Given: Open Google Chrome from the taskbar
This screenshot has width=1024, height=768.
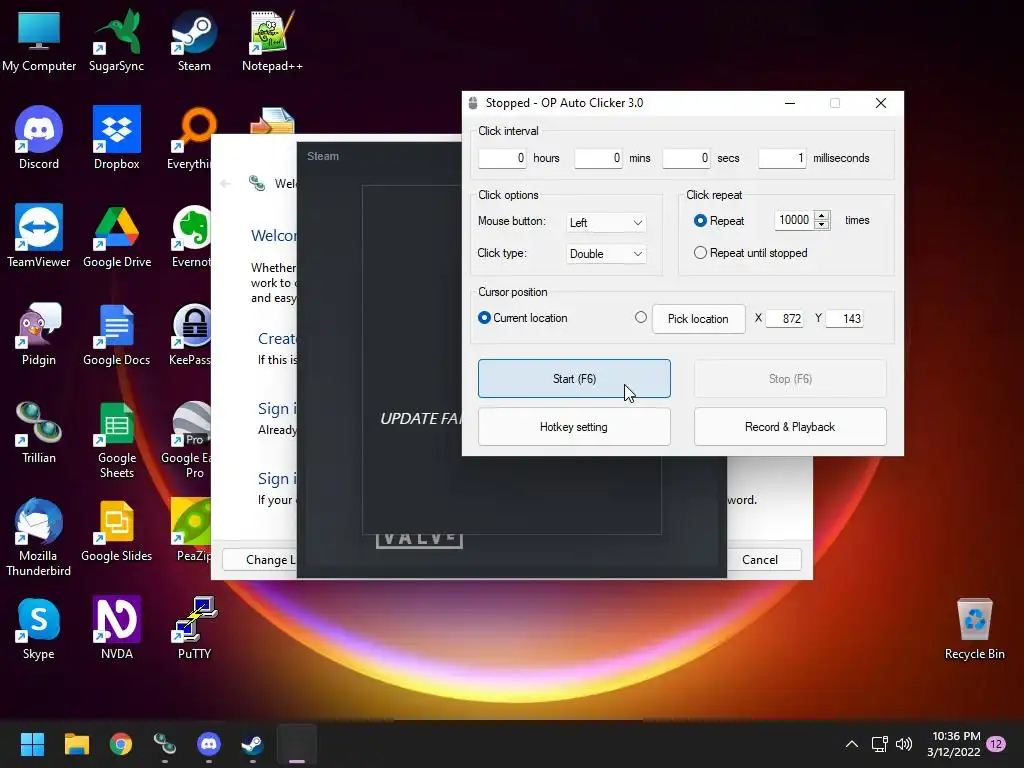Looking at the screenshot, I should [121, 744].
